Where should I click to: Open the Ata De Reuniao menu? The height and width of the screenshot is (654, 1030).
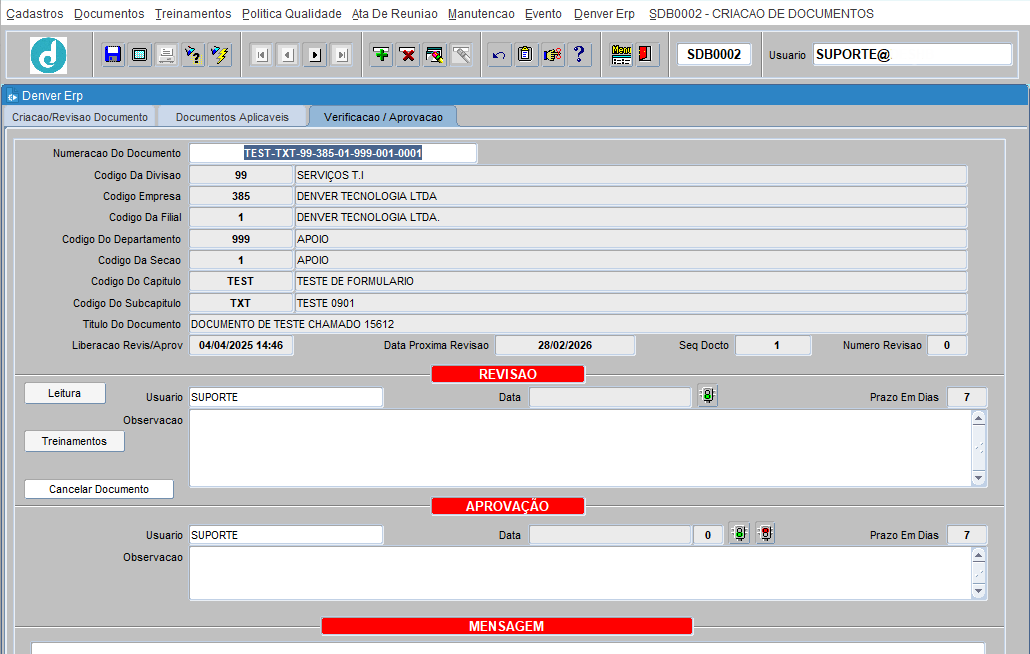pos(395,14)
